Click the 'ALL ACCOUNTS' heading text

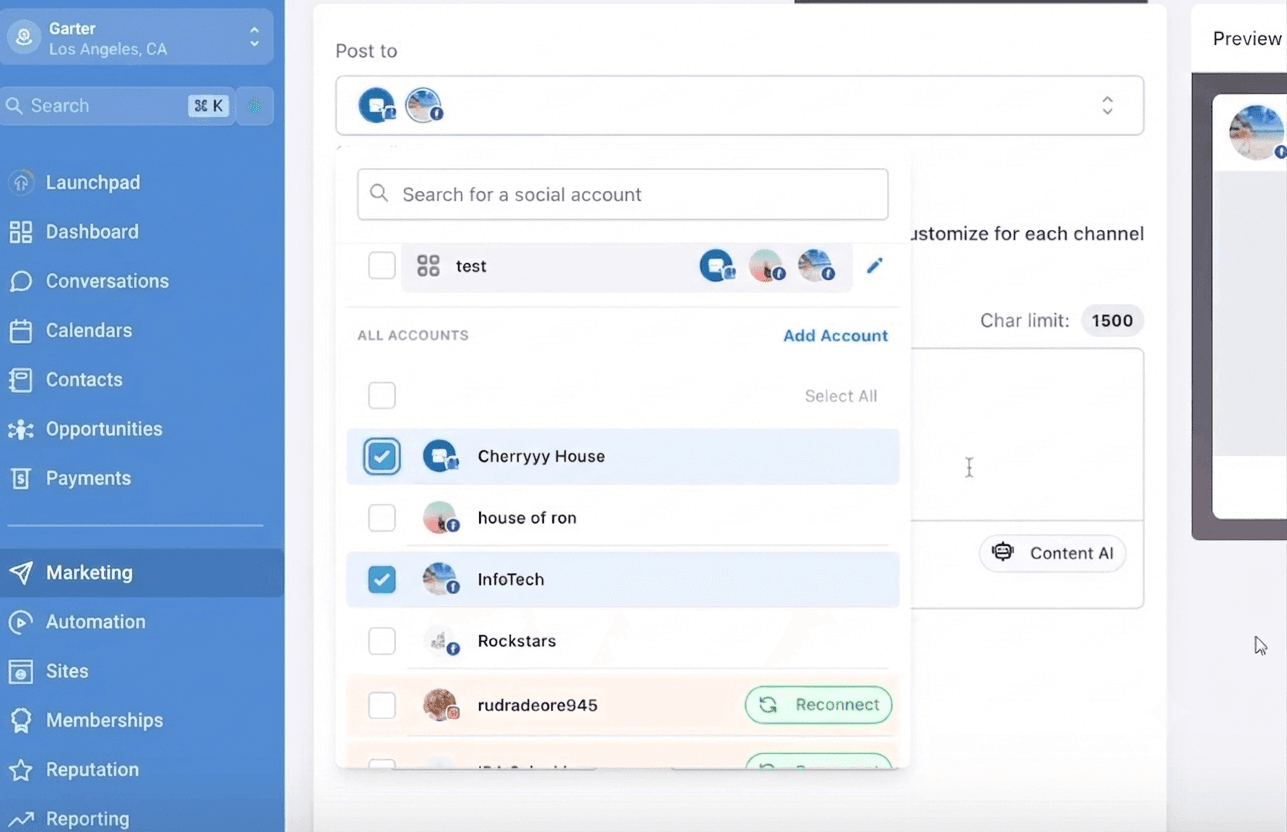pos(413,335)
